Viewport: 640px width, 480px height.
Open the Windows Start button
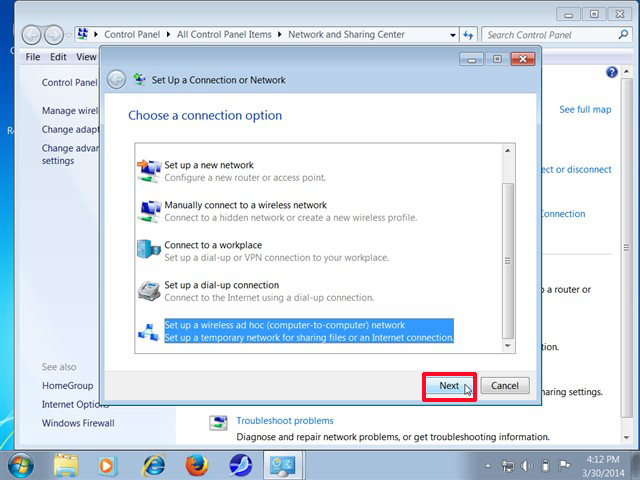pos(20,465)
